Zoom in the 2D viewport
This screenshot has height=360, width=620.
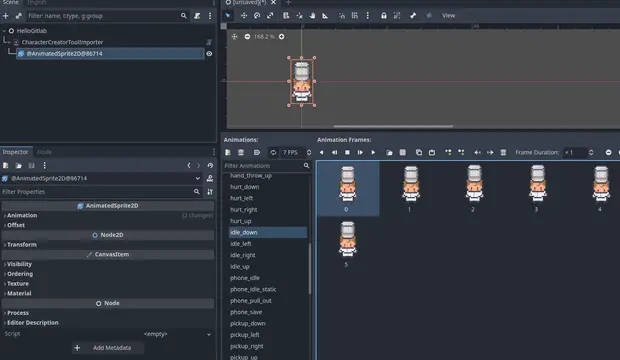(x=281, y=36)
